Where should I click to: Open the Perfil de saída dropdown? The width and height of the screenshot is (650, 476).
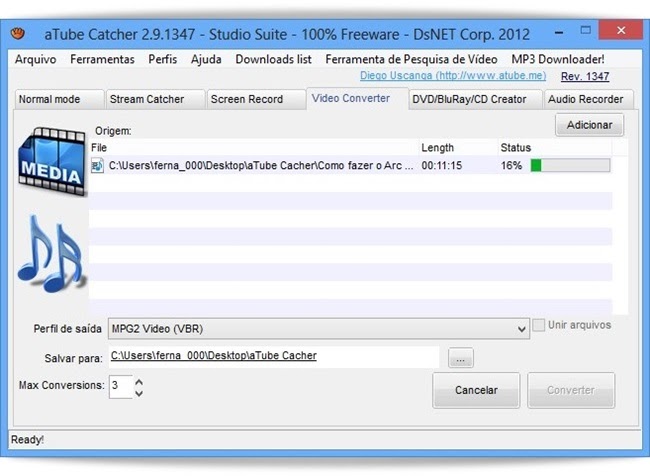tap(319, 329)
